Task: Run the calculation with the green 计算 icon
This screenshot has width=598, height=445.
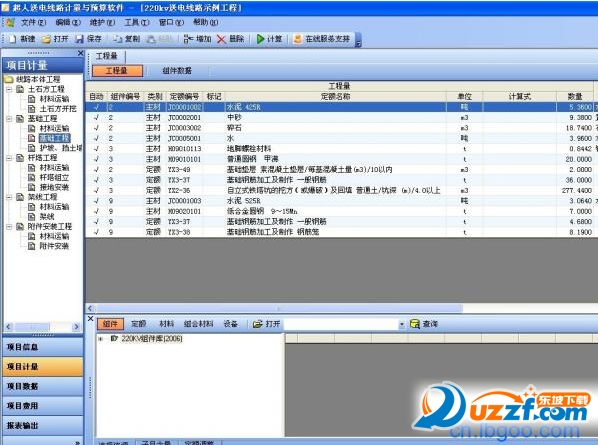Action: click(260, 39)
